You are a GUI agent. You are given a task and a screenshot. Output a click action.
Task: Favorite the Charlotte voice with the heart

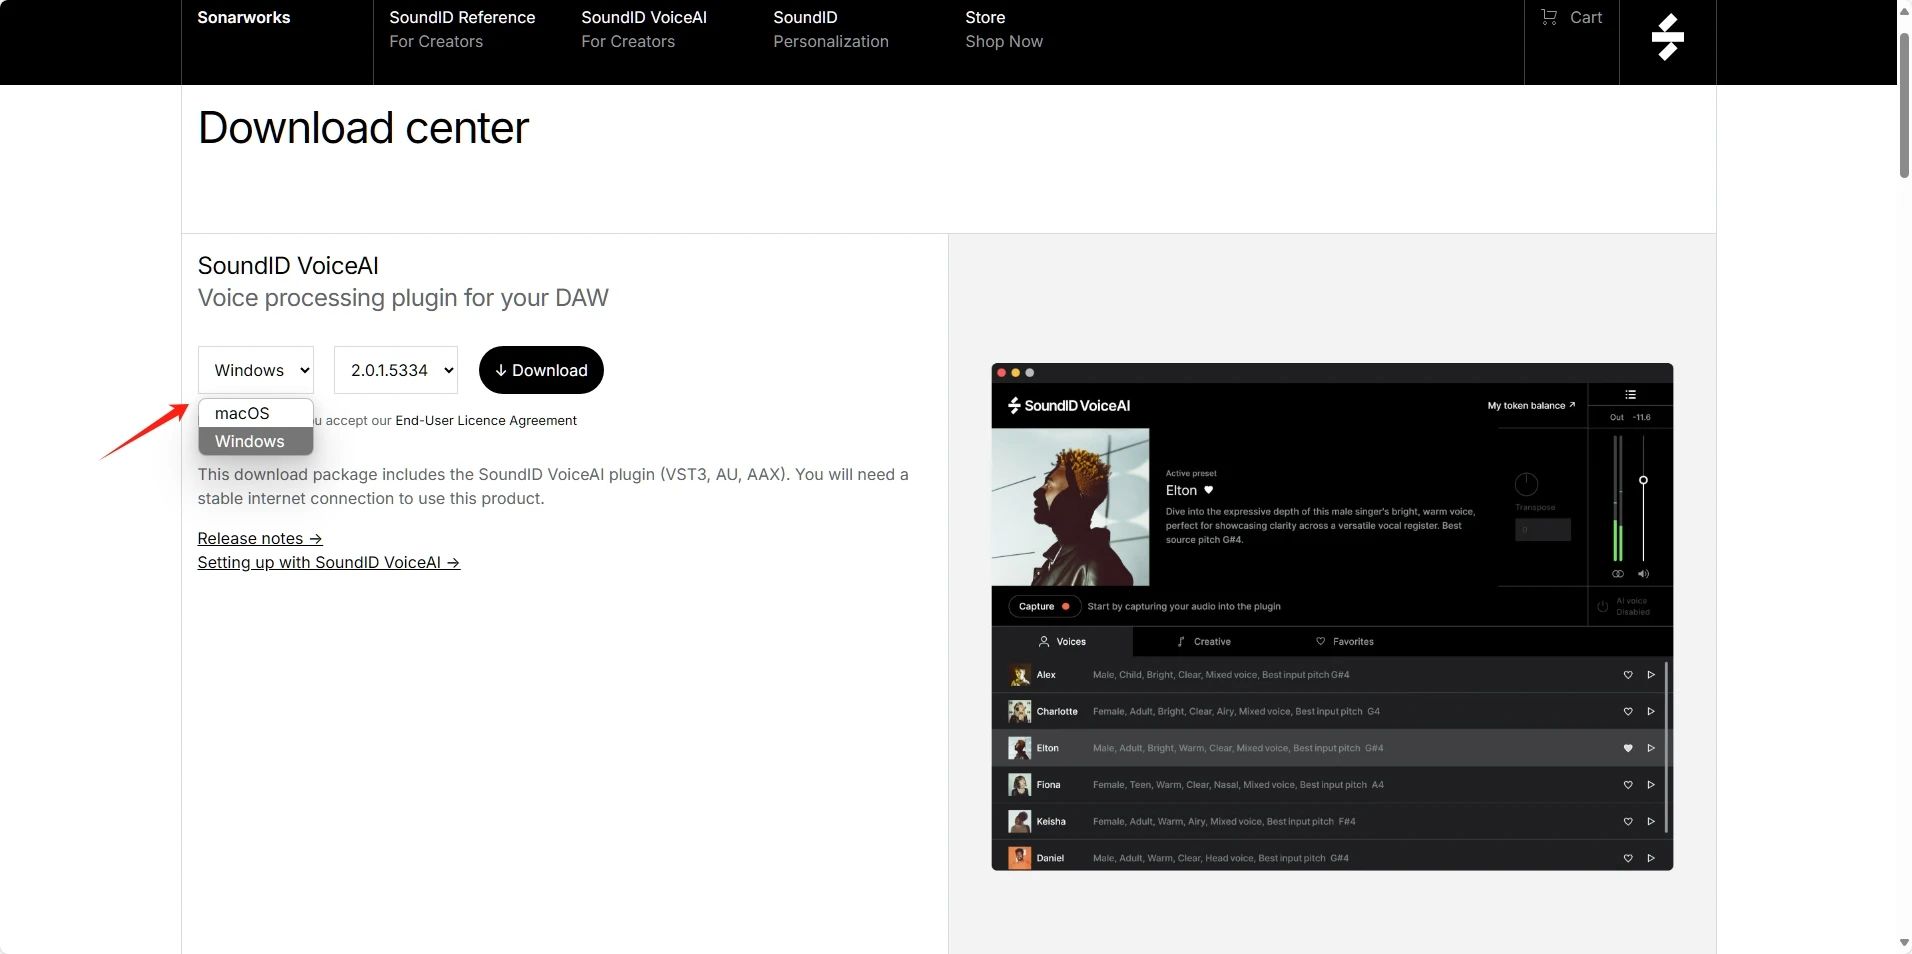[1628, 712]
